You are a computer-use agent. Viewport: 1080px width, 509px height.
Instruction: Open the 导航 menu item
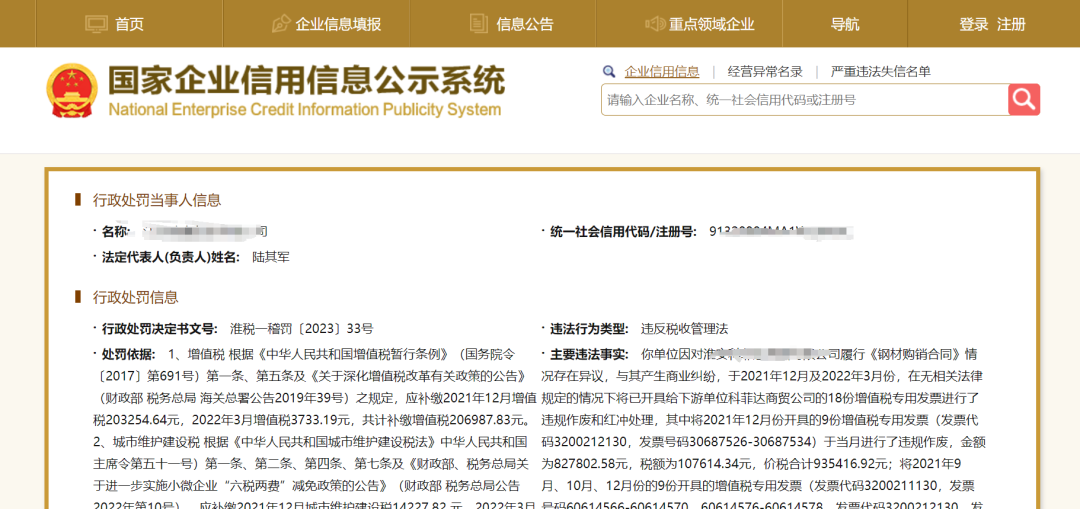[x=845, y=24]
